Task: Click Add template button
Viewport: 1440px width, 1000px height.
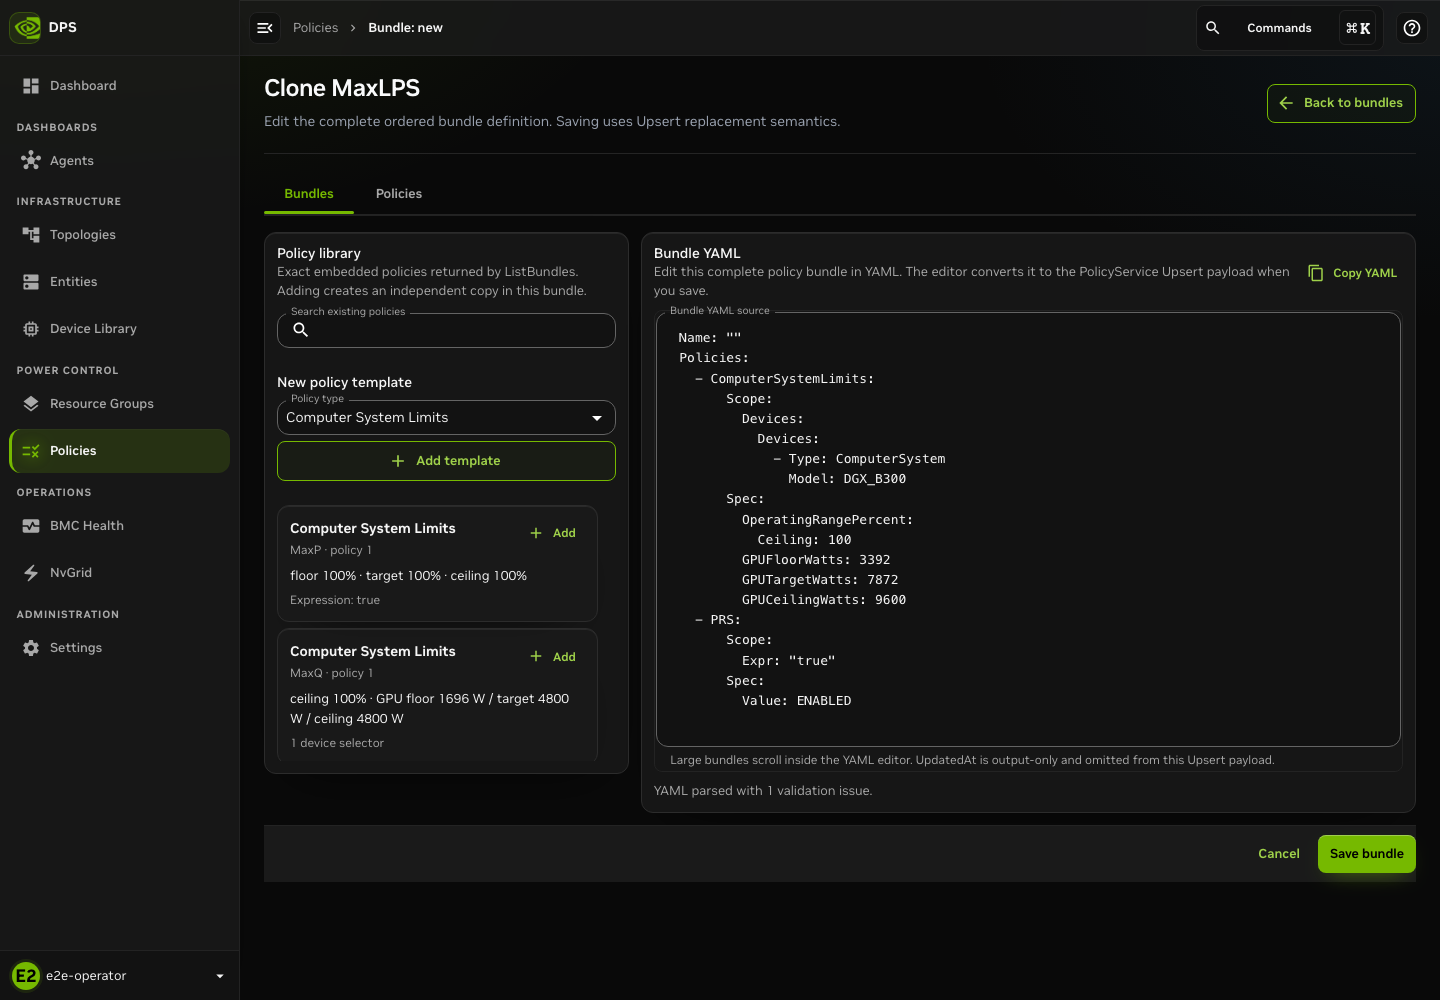Action: point(446,461)
